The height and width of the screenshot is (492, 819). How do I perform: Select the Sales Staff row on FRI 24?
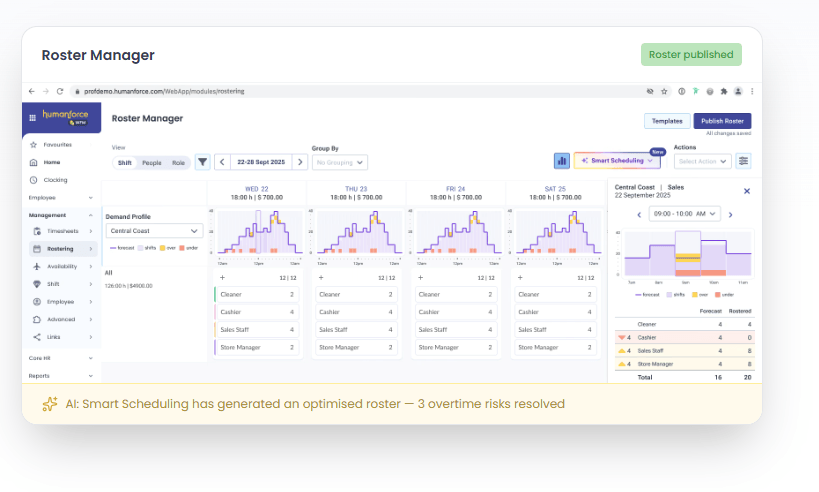coord(455,330)
